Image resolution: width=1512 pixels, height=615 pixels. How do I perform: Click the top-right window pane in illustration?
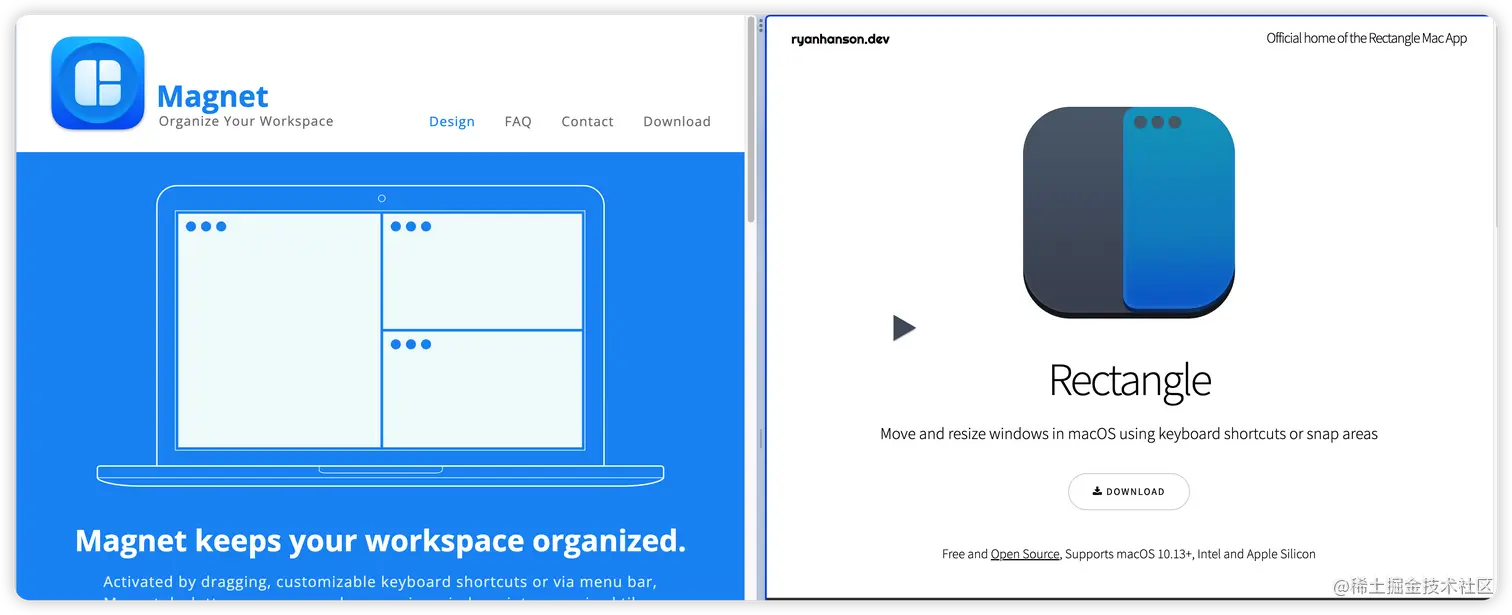click(483, 271)
